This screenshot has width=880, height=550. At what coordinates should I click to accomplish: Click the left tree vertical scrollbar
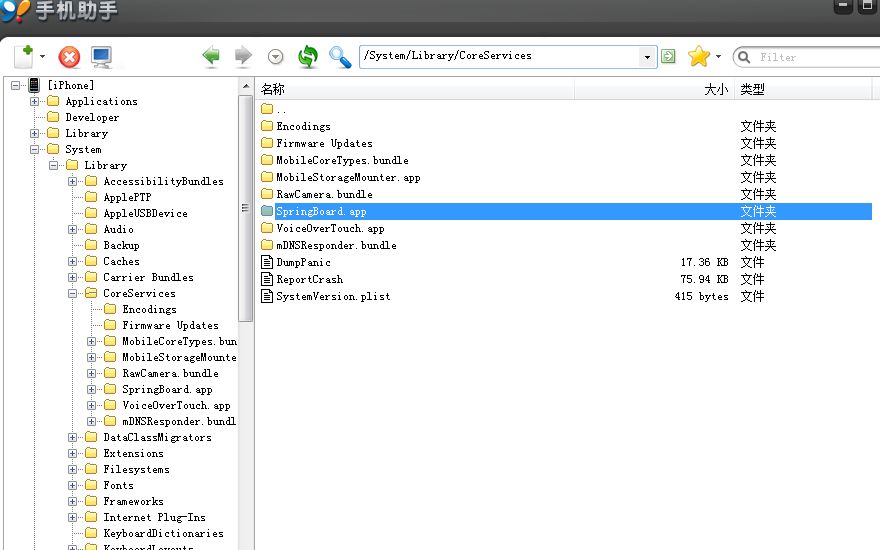click(x=245, y=207)
